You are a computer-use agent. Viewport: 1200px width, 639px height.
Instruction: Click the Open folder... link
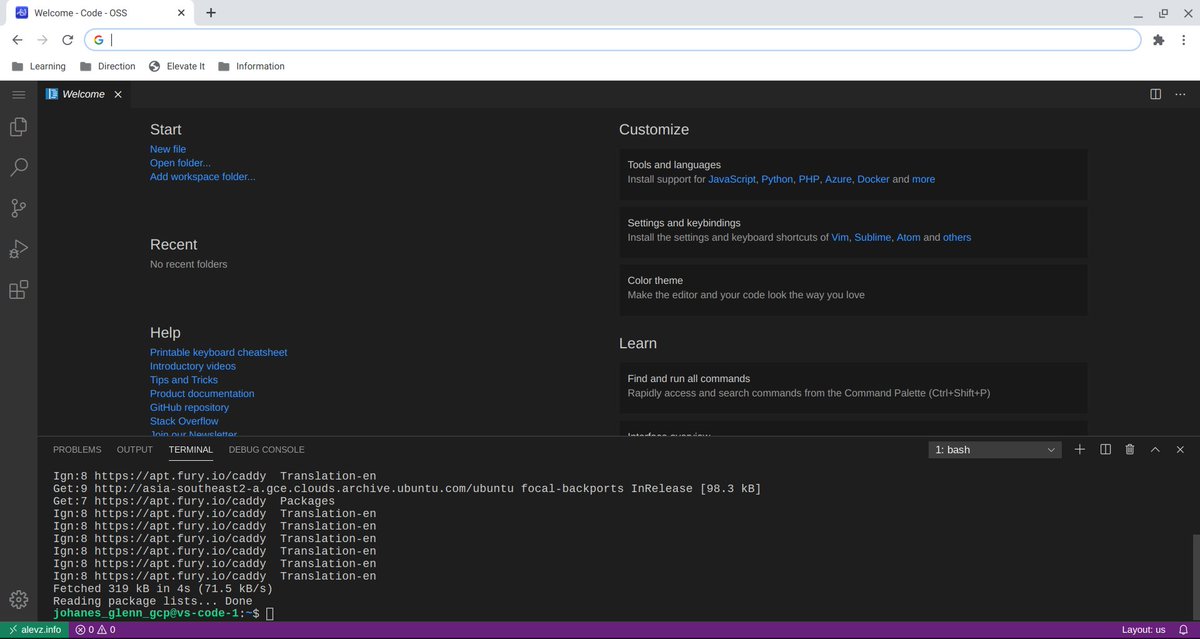pyautogui.click(x=180, y=163)
